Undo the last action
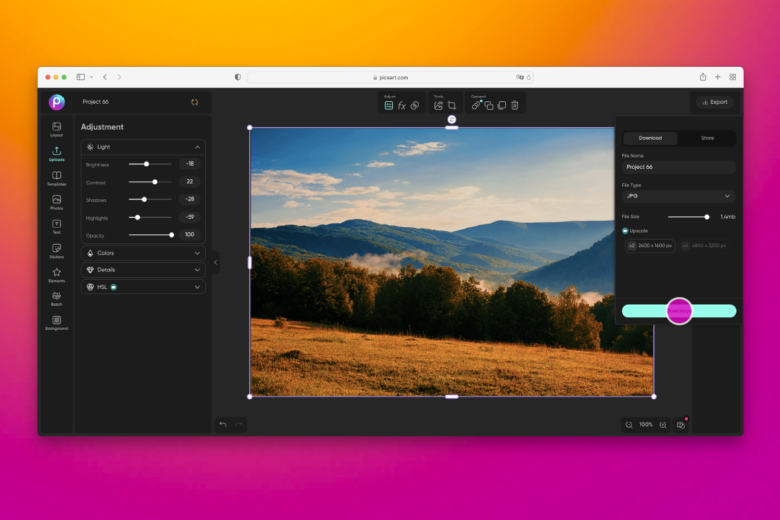 [223, 424]
